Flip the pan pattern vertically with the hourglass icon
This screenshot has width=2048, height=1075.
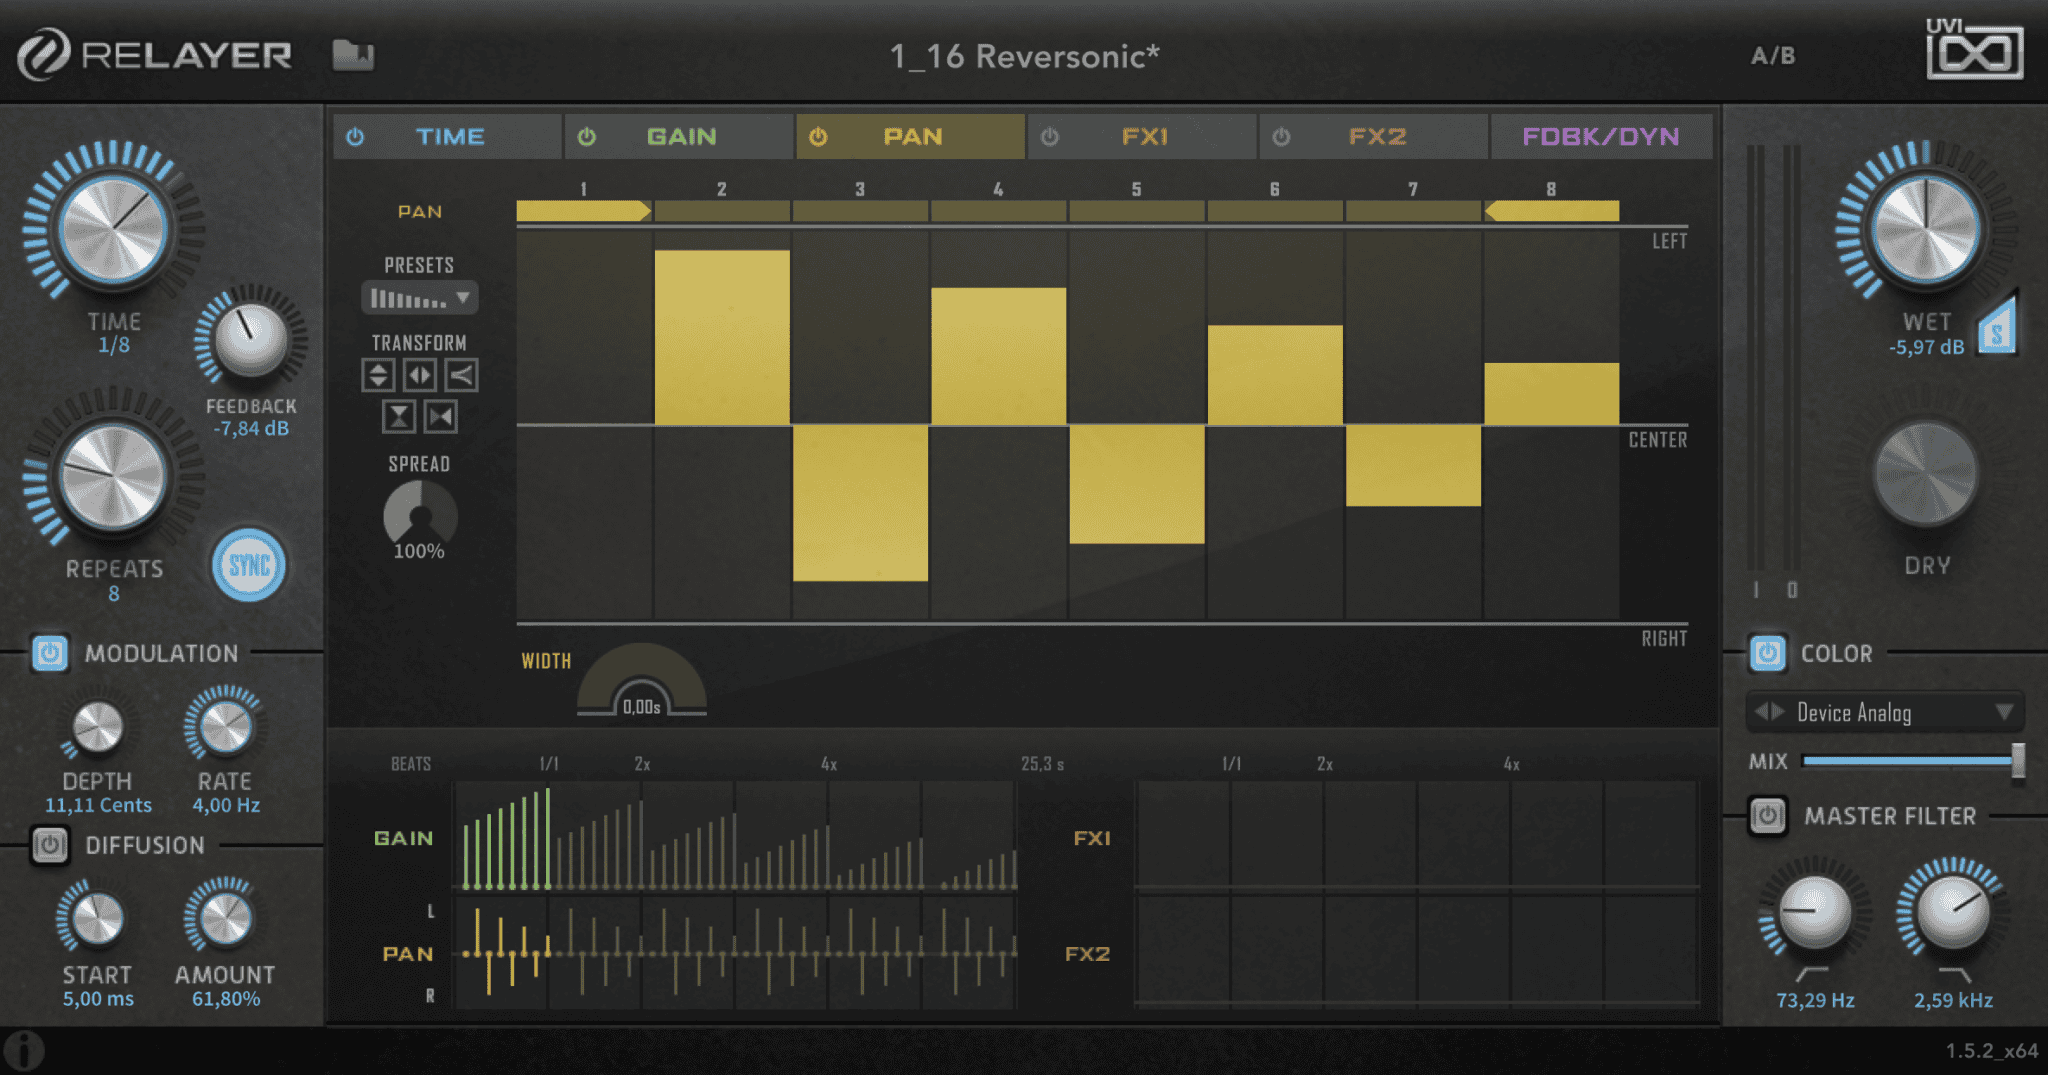399,416
